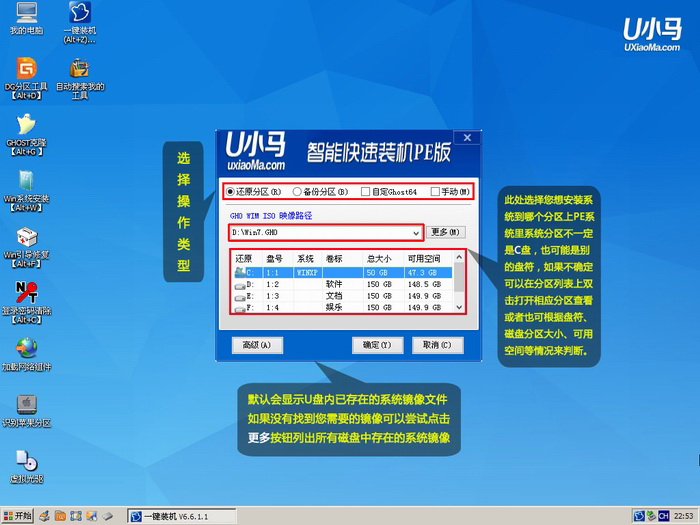The width and height of the screenshot is (700, 525).
Task: Close the 智能快速装机PE版 dialog
Action: (467, 138)
